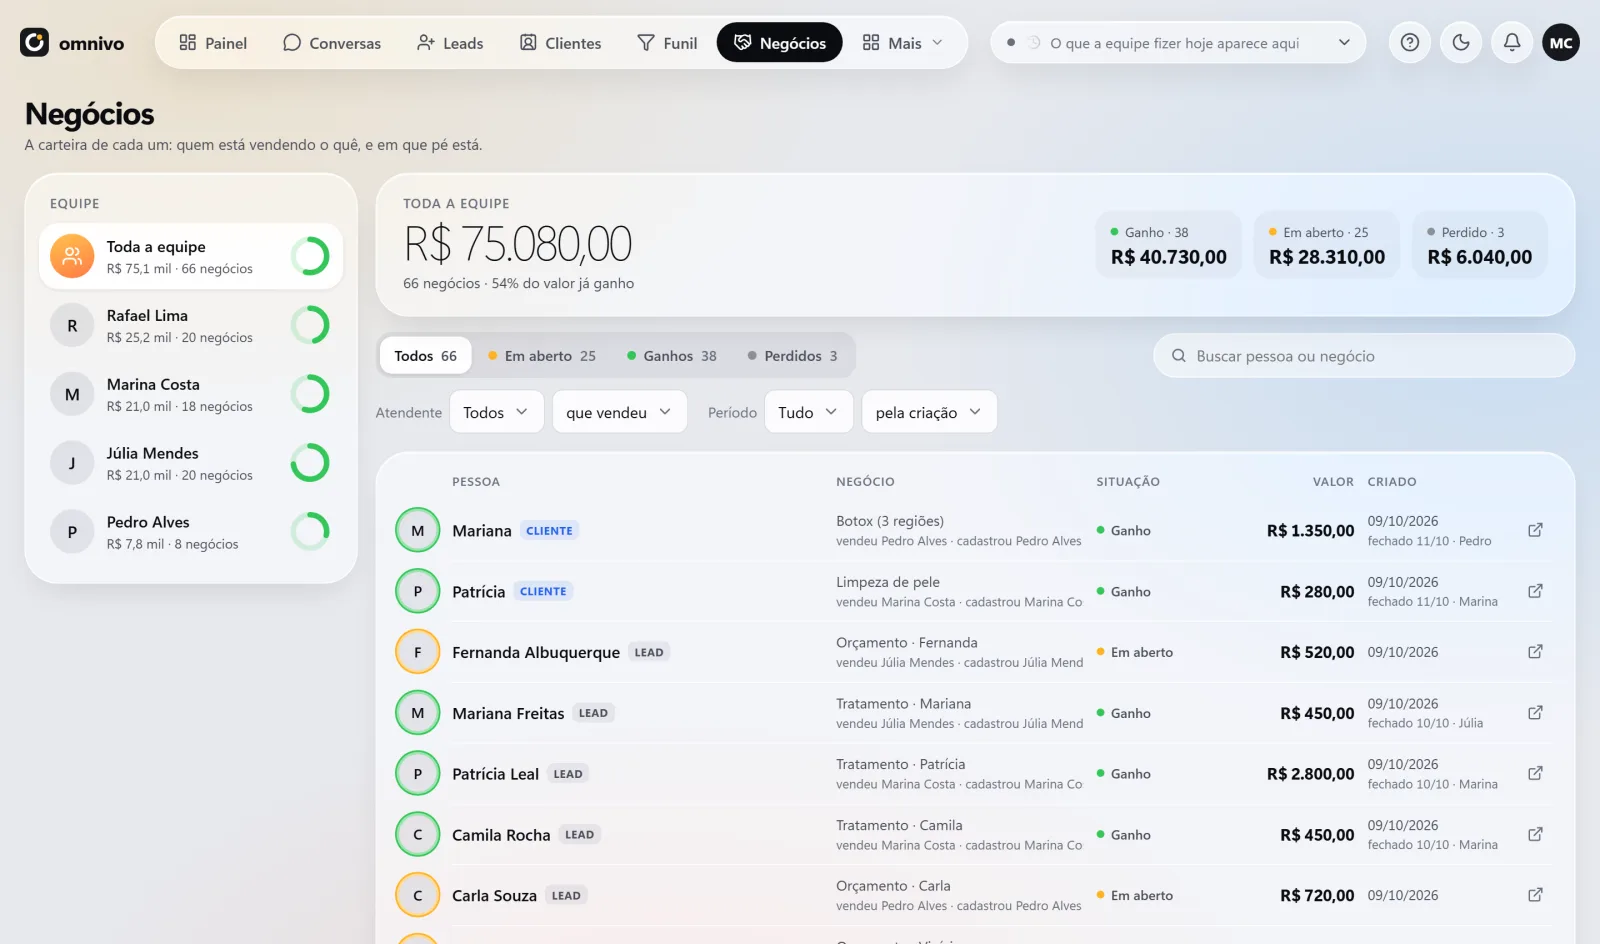Screen dimensions: 1600x944
Task: Open the que vendeu dropdown
Action: (x=619, y=412)
